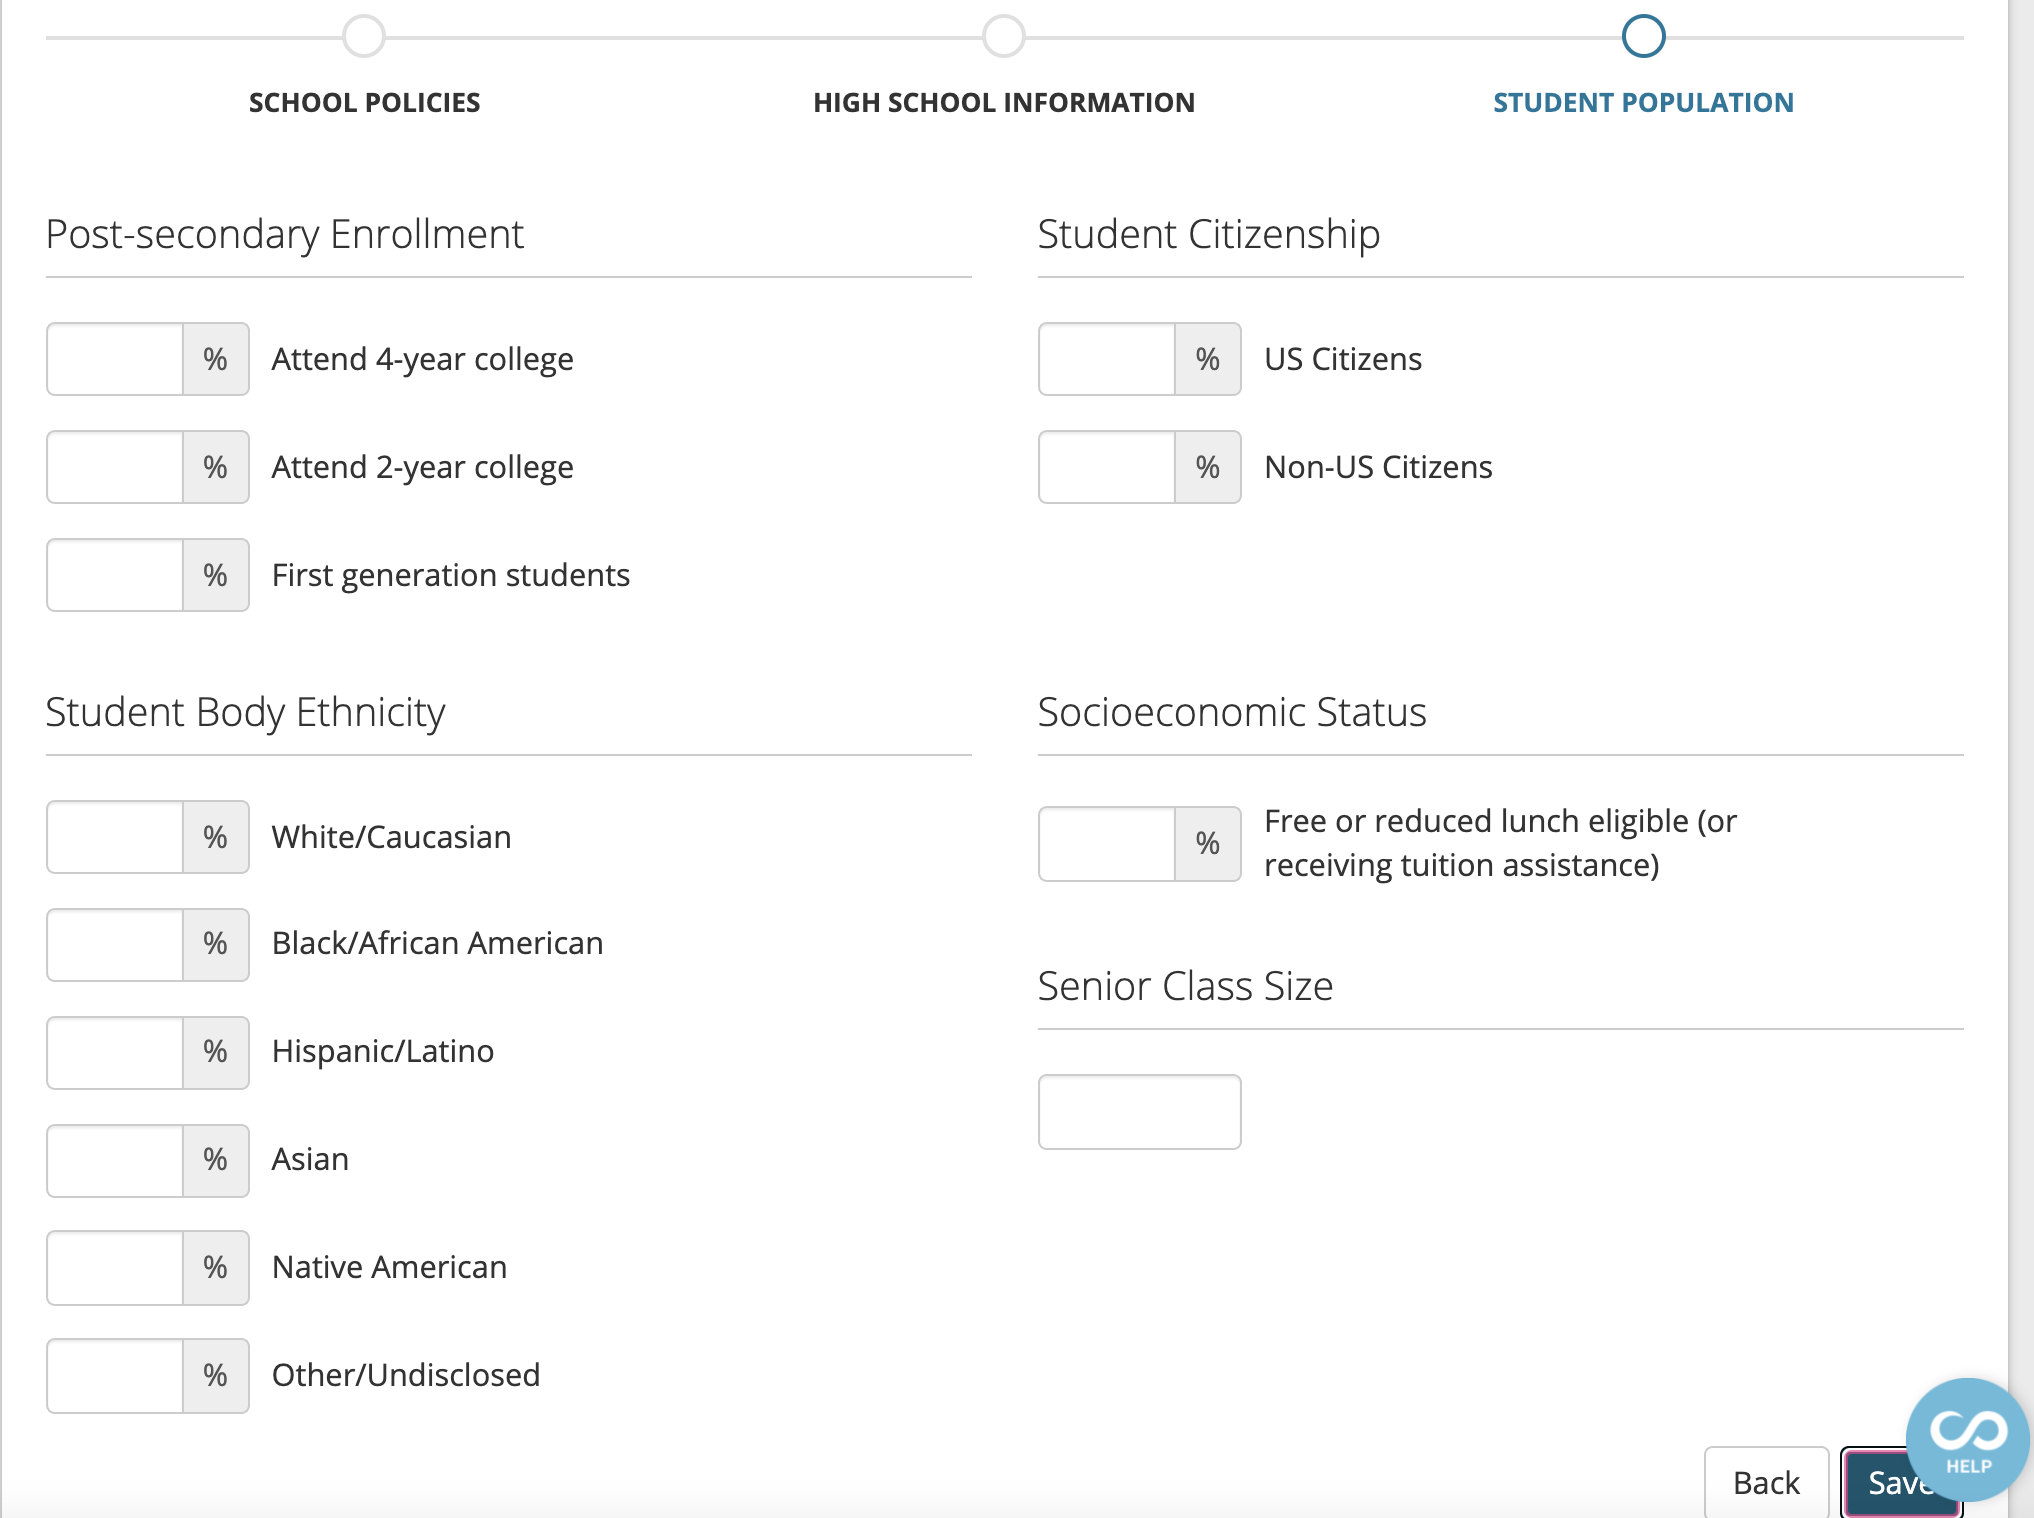
Task: Click the Non-US Citizens label
Action: tap(1378, 467)
